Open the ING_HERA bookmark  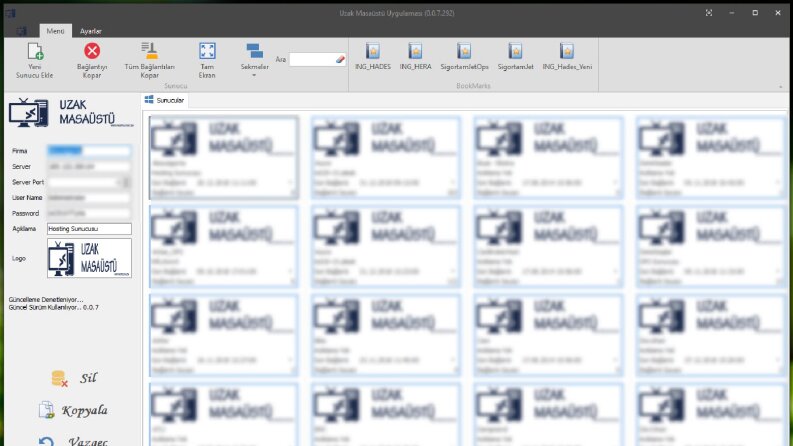[415, 57]
